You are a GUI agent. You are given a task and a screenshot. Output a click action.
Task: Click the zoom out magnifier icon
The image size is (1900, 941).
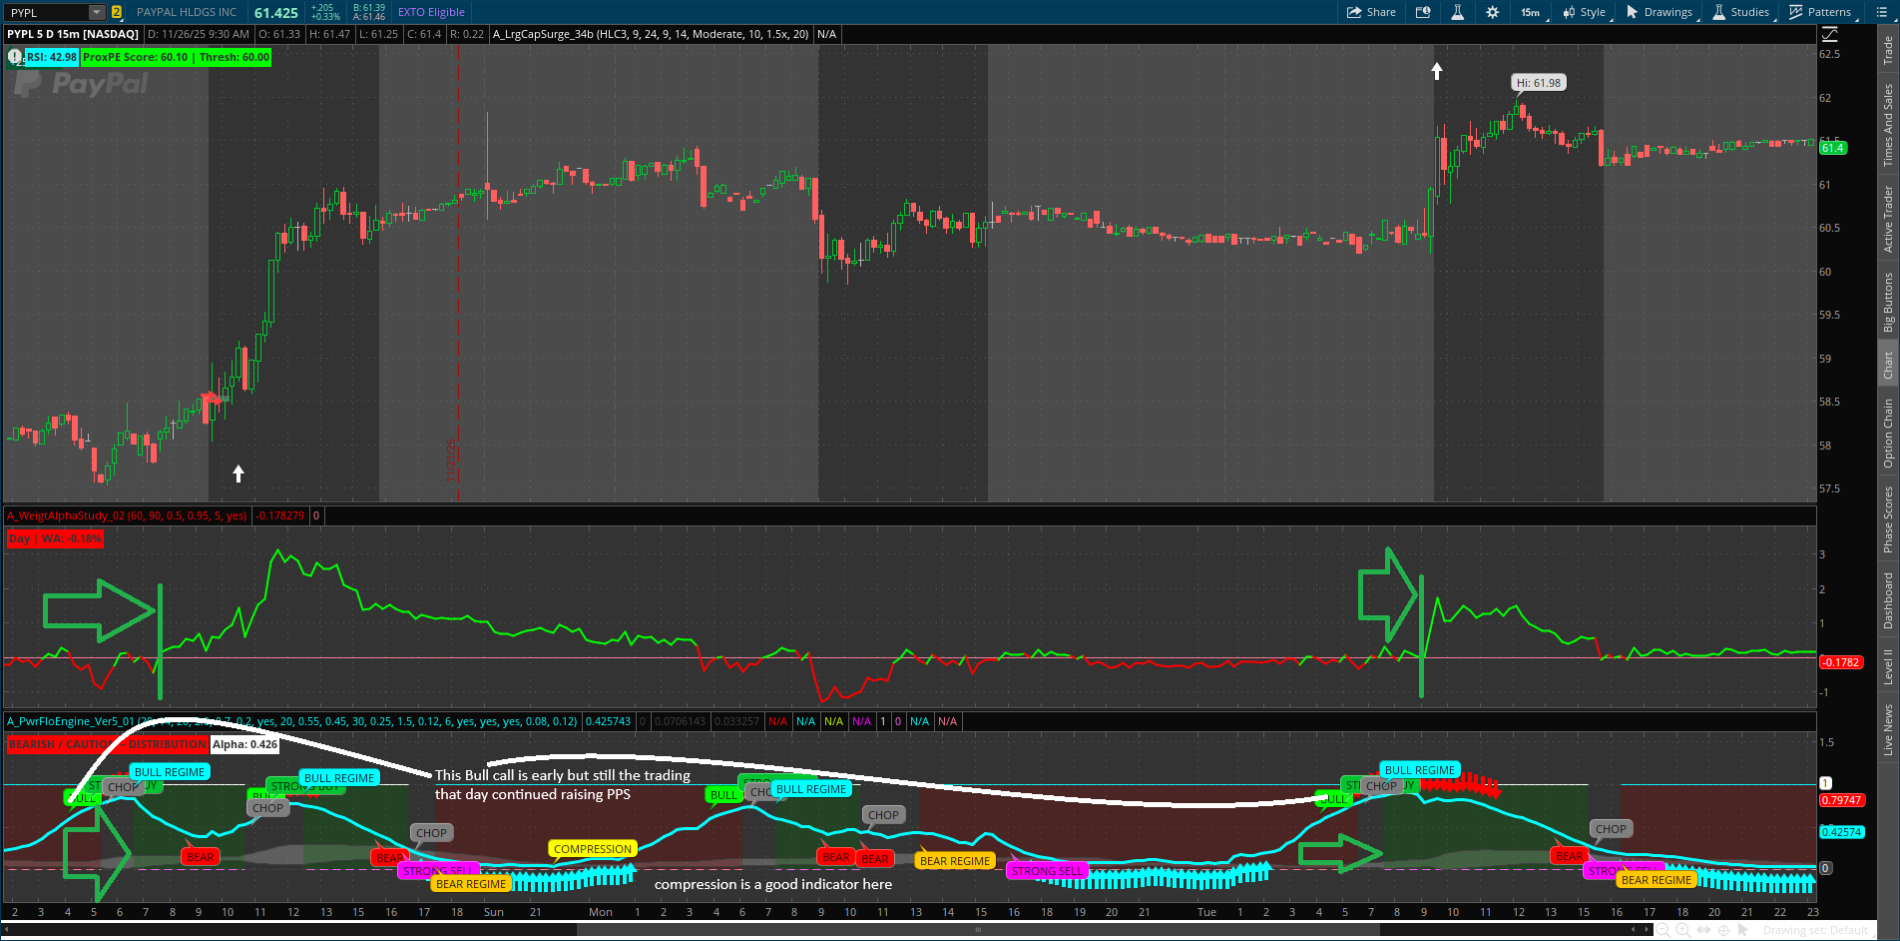[1663, 930]
